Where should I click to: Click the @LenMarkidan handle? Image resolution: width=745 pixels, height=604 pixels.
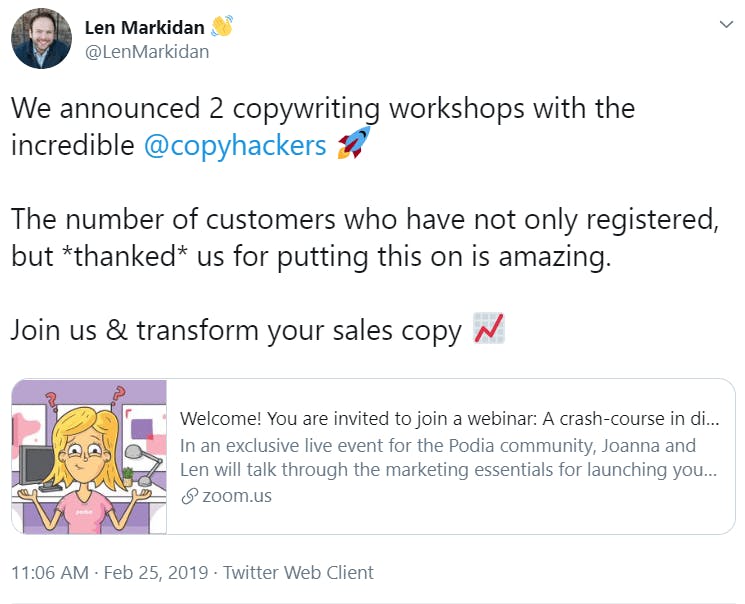[x=147, y=52]
